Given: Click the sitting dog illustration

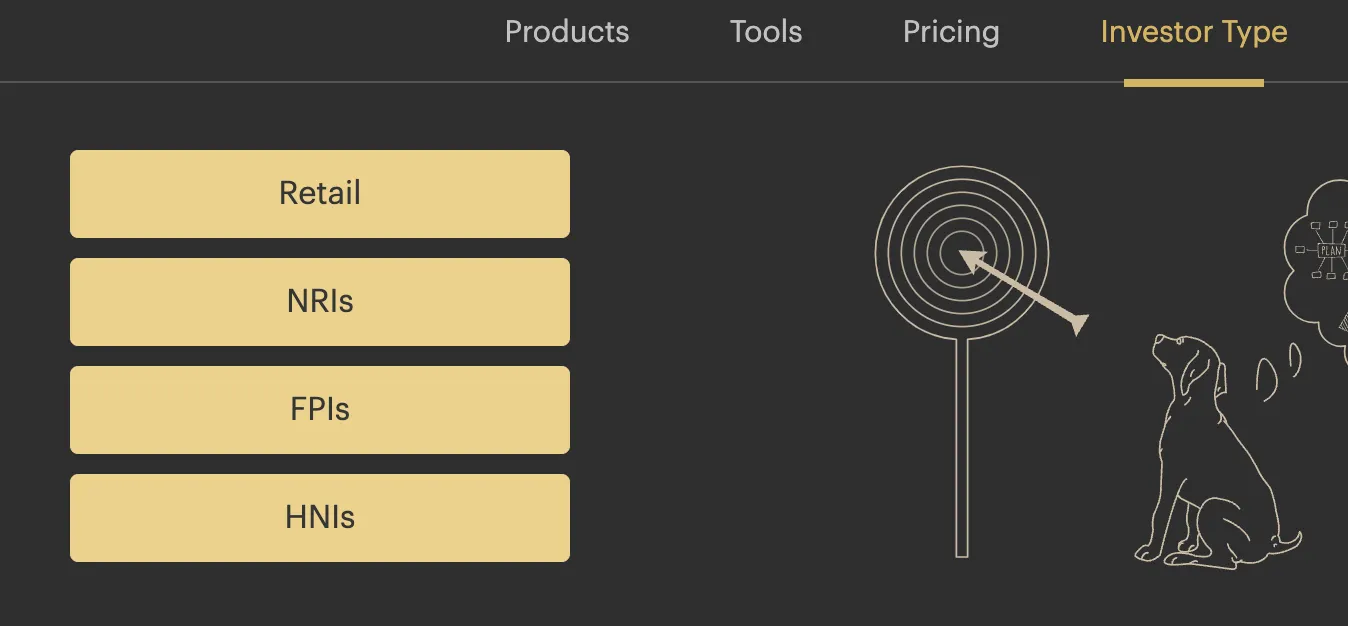Looking at the screenshot, I should (1218, 452).
